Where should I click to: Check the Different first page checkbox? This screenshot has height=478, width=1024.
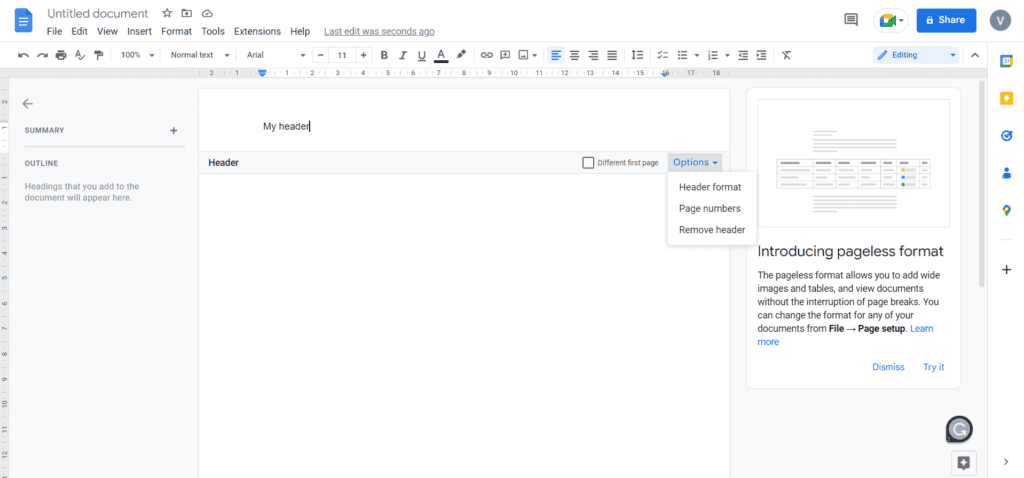pos(588,163)
